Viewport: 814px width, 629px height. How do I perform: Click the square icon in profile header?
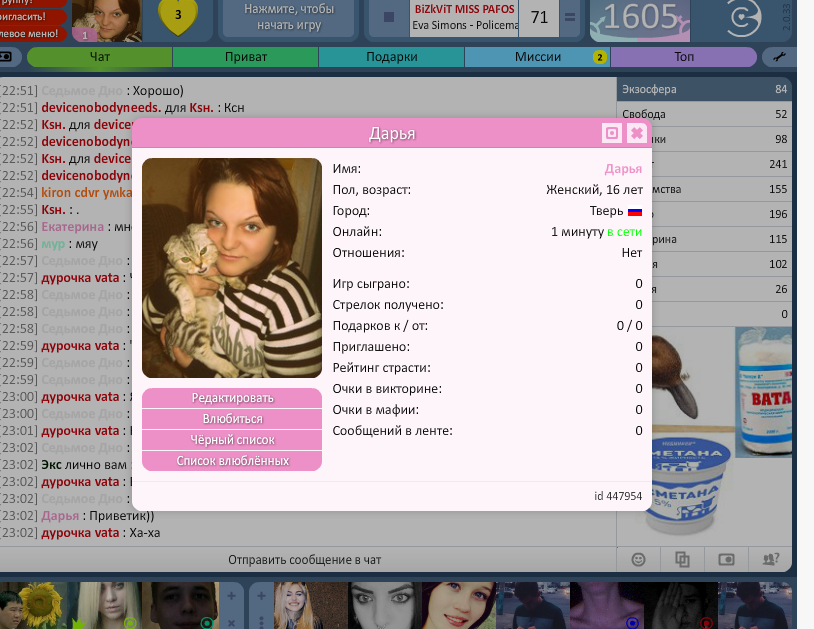pyautogui.click(x=612, y=133)
